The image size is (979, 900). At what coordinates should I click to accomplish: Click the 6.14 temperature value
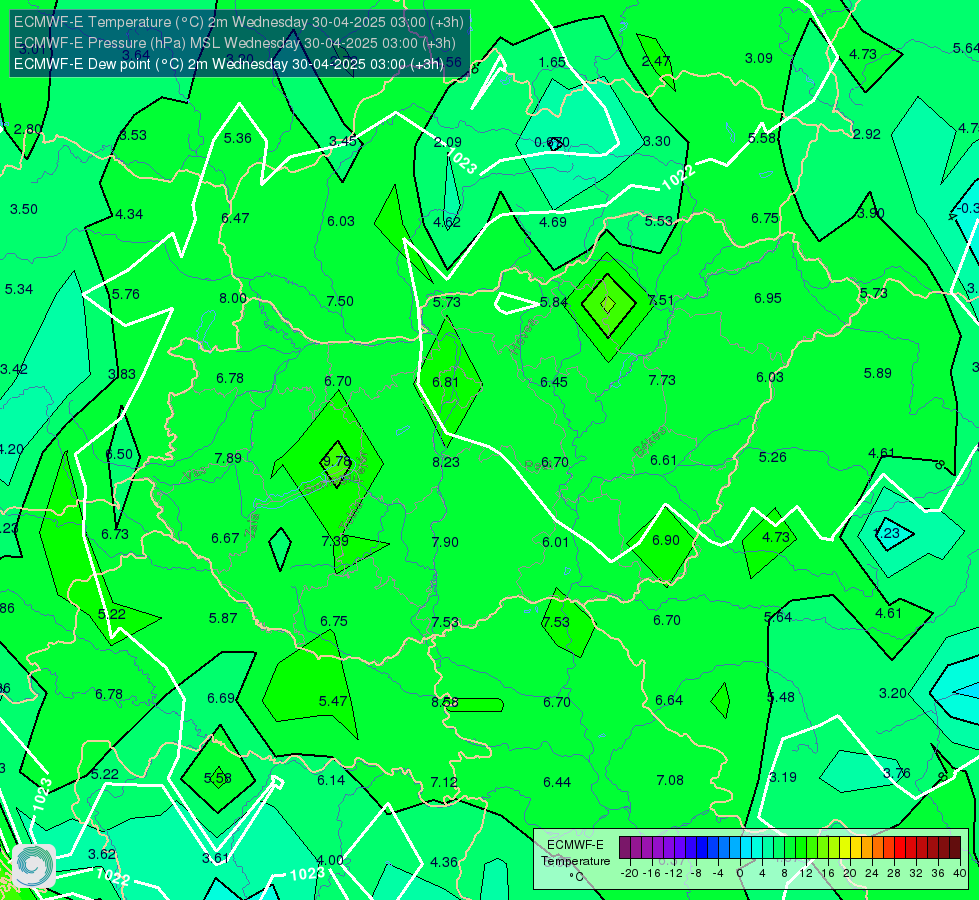coord(331,781)
